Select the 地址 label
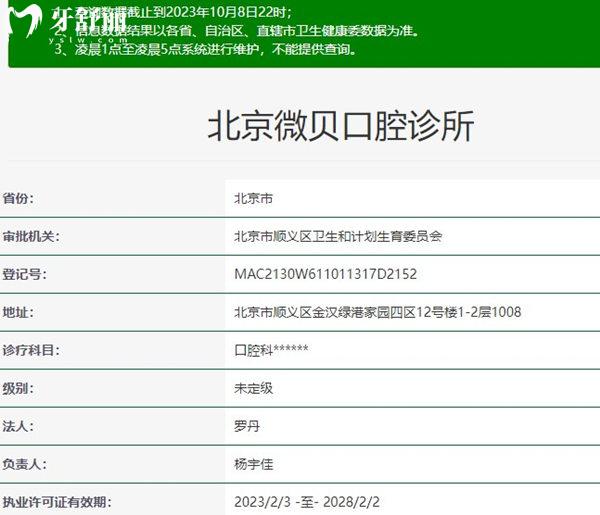 [x=18, y=312]
